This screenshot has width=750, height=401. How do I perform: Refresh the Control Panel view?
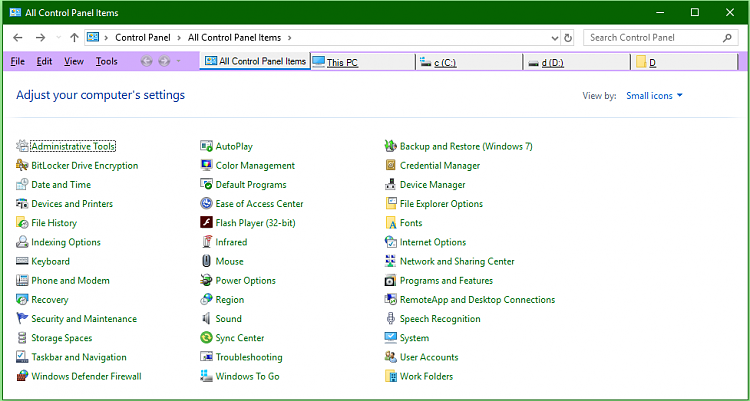tap(568, 38)
